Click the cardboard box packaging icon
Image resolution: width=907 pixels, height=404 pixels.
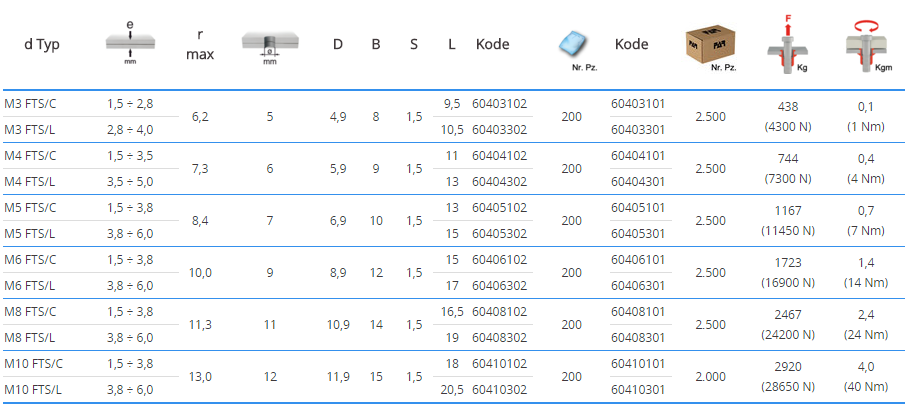(709, 45)
